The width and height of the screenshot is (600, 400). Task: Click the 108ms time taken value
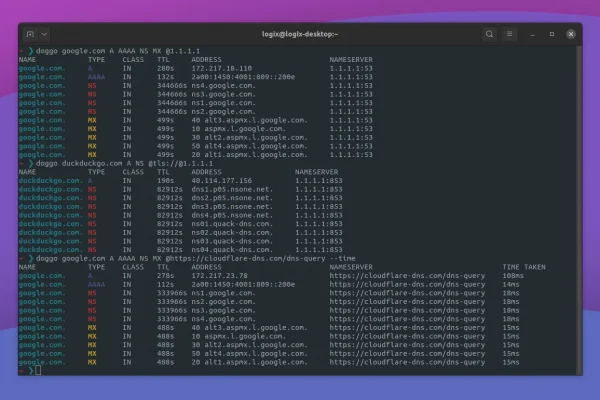click(513, 276)
